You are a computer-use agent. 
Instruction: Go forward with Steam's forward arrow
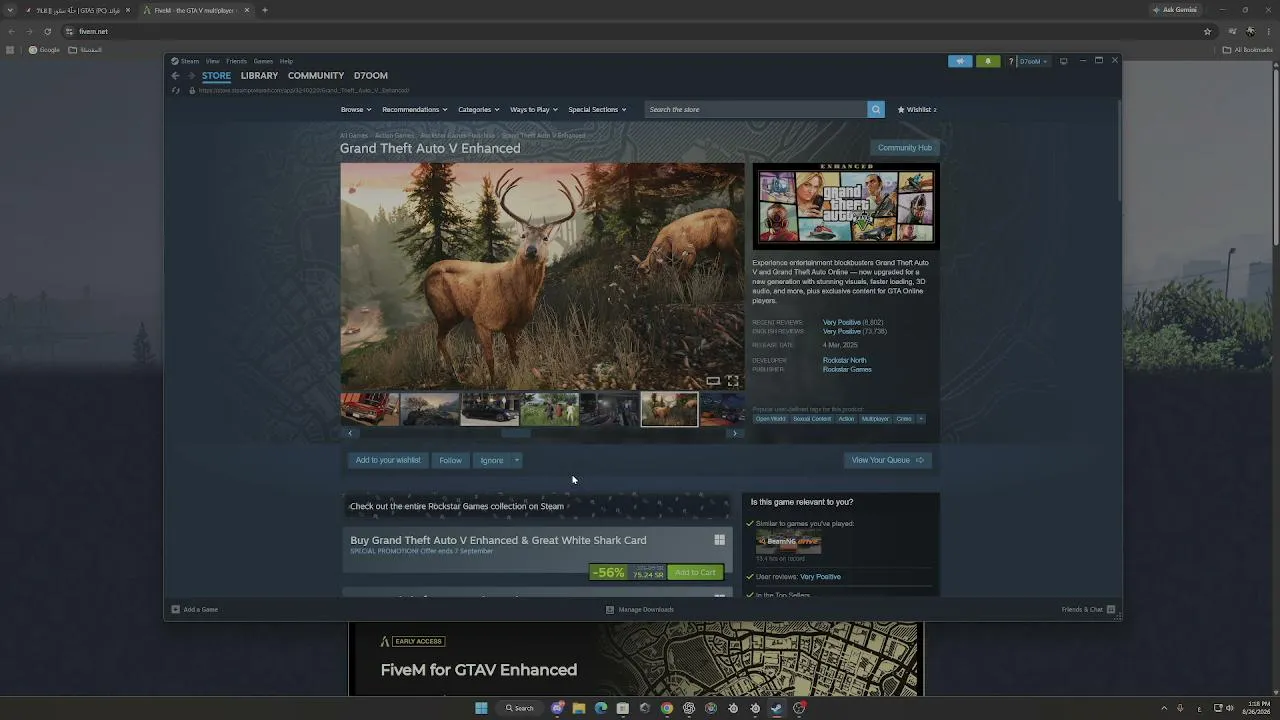pos(191,76)
